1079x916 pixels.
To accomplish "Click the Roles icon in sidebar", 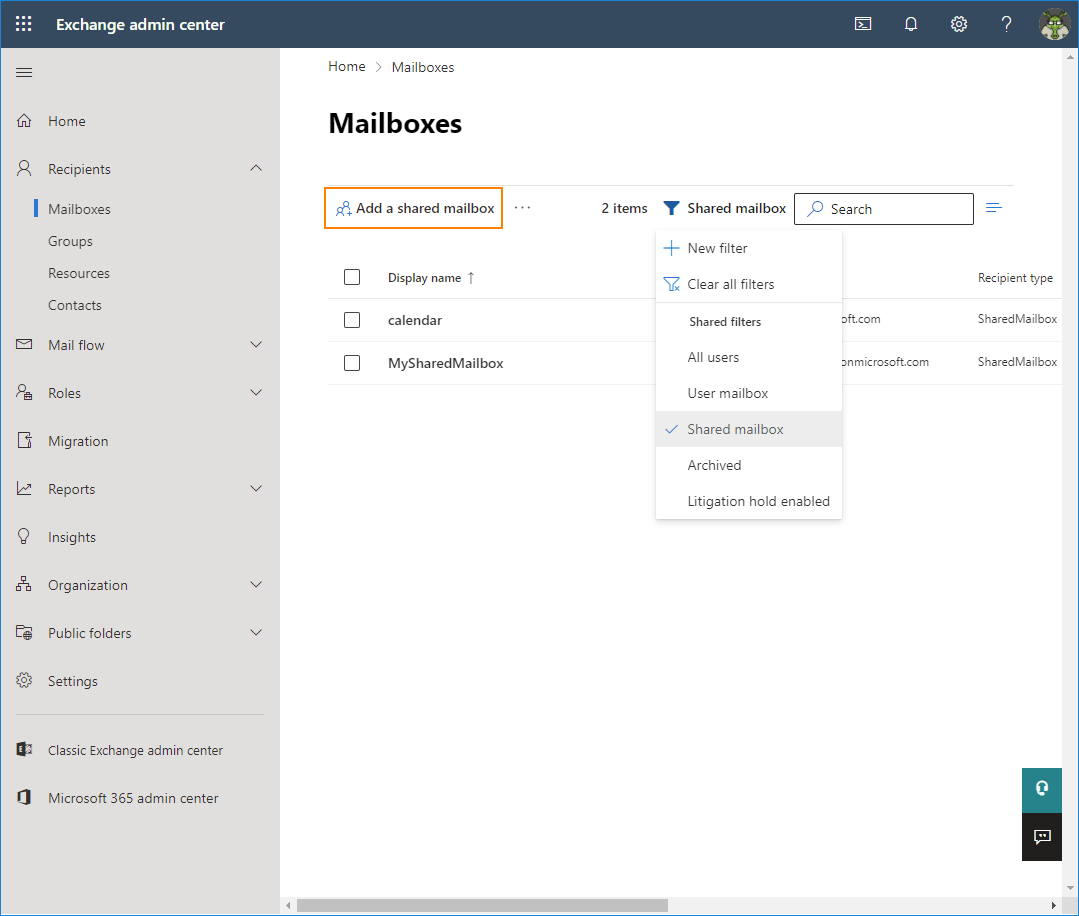I will coord(24,392).
